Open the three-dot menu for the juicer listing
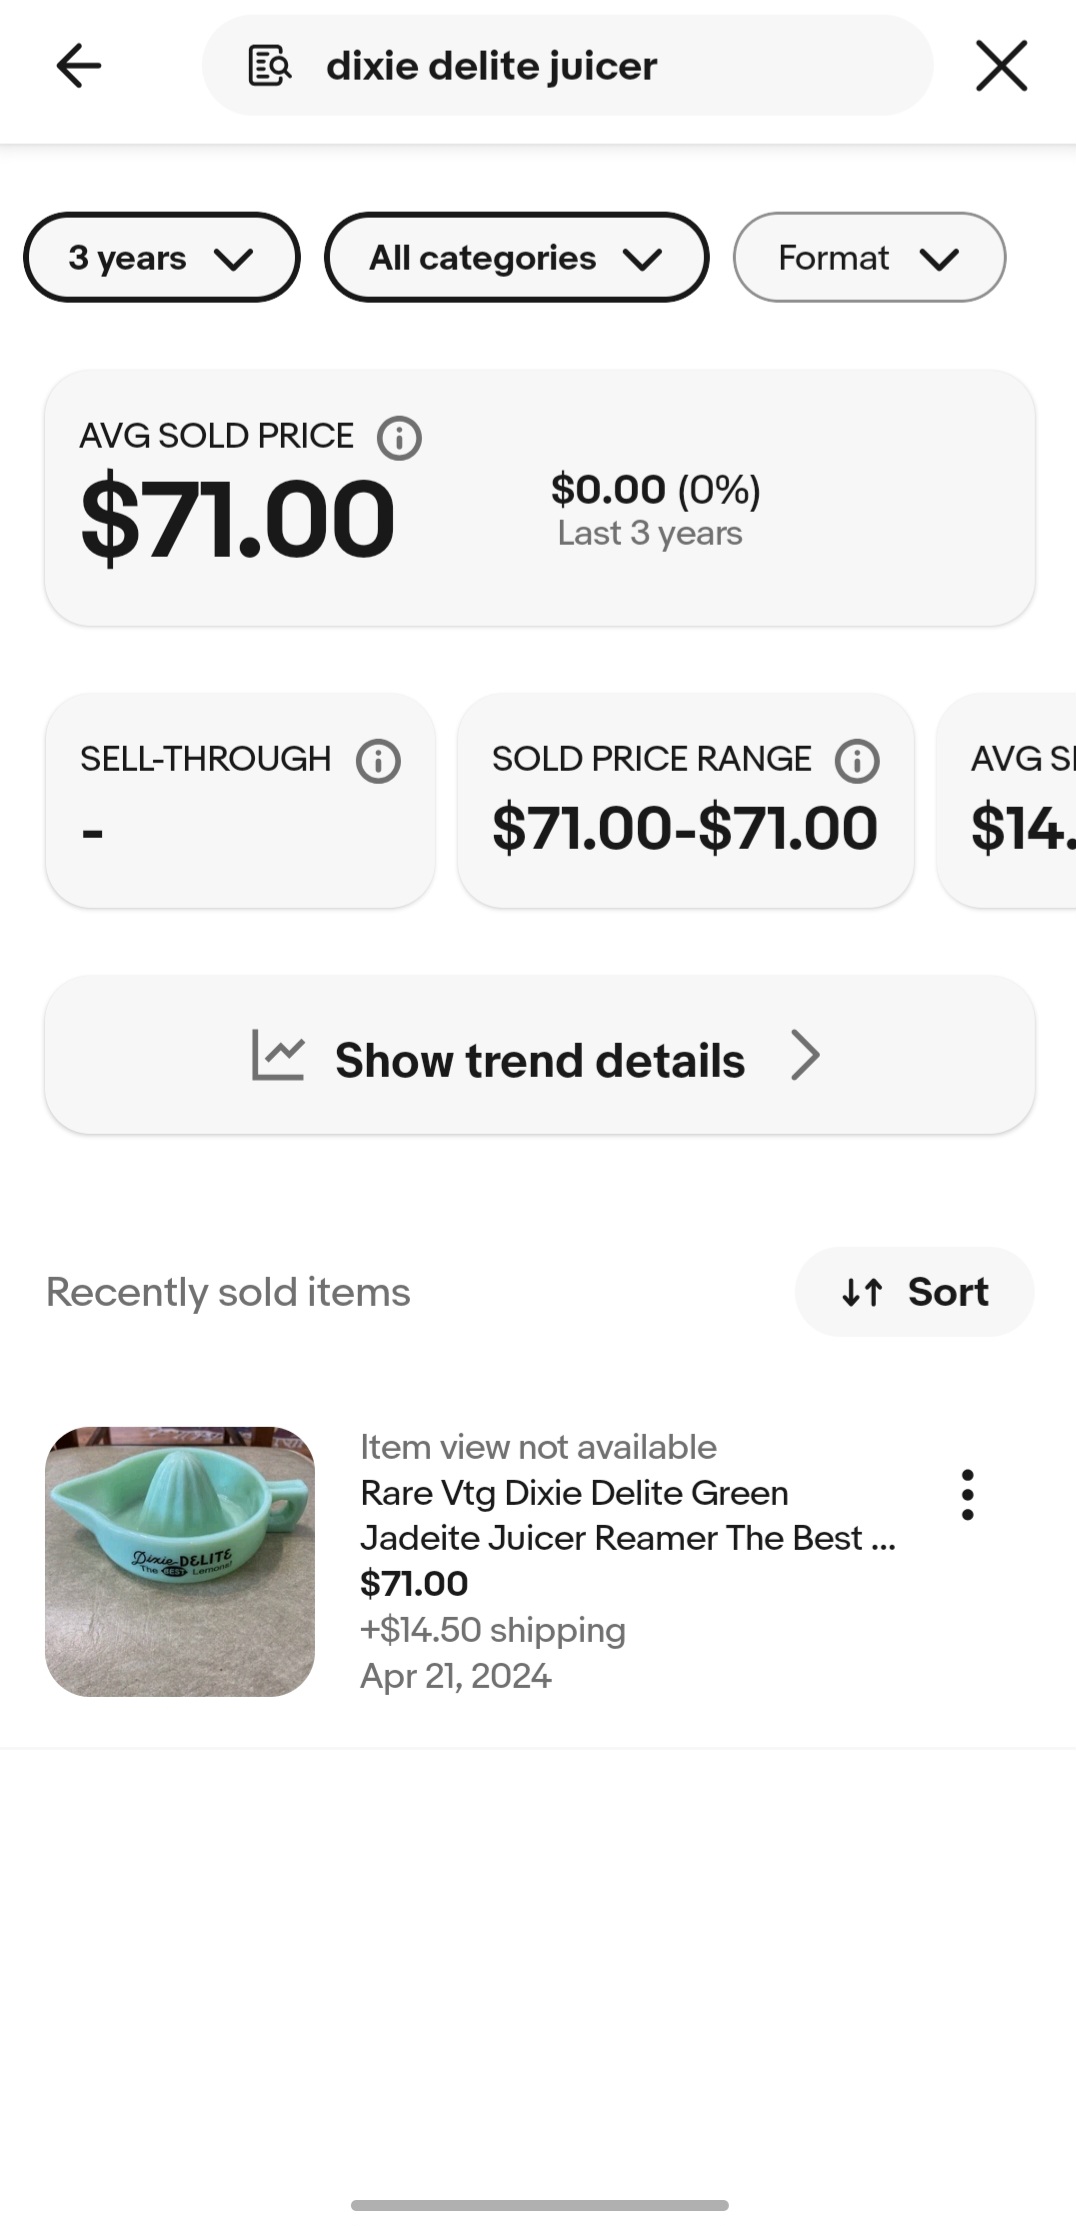 967,1495
